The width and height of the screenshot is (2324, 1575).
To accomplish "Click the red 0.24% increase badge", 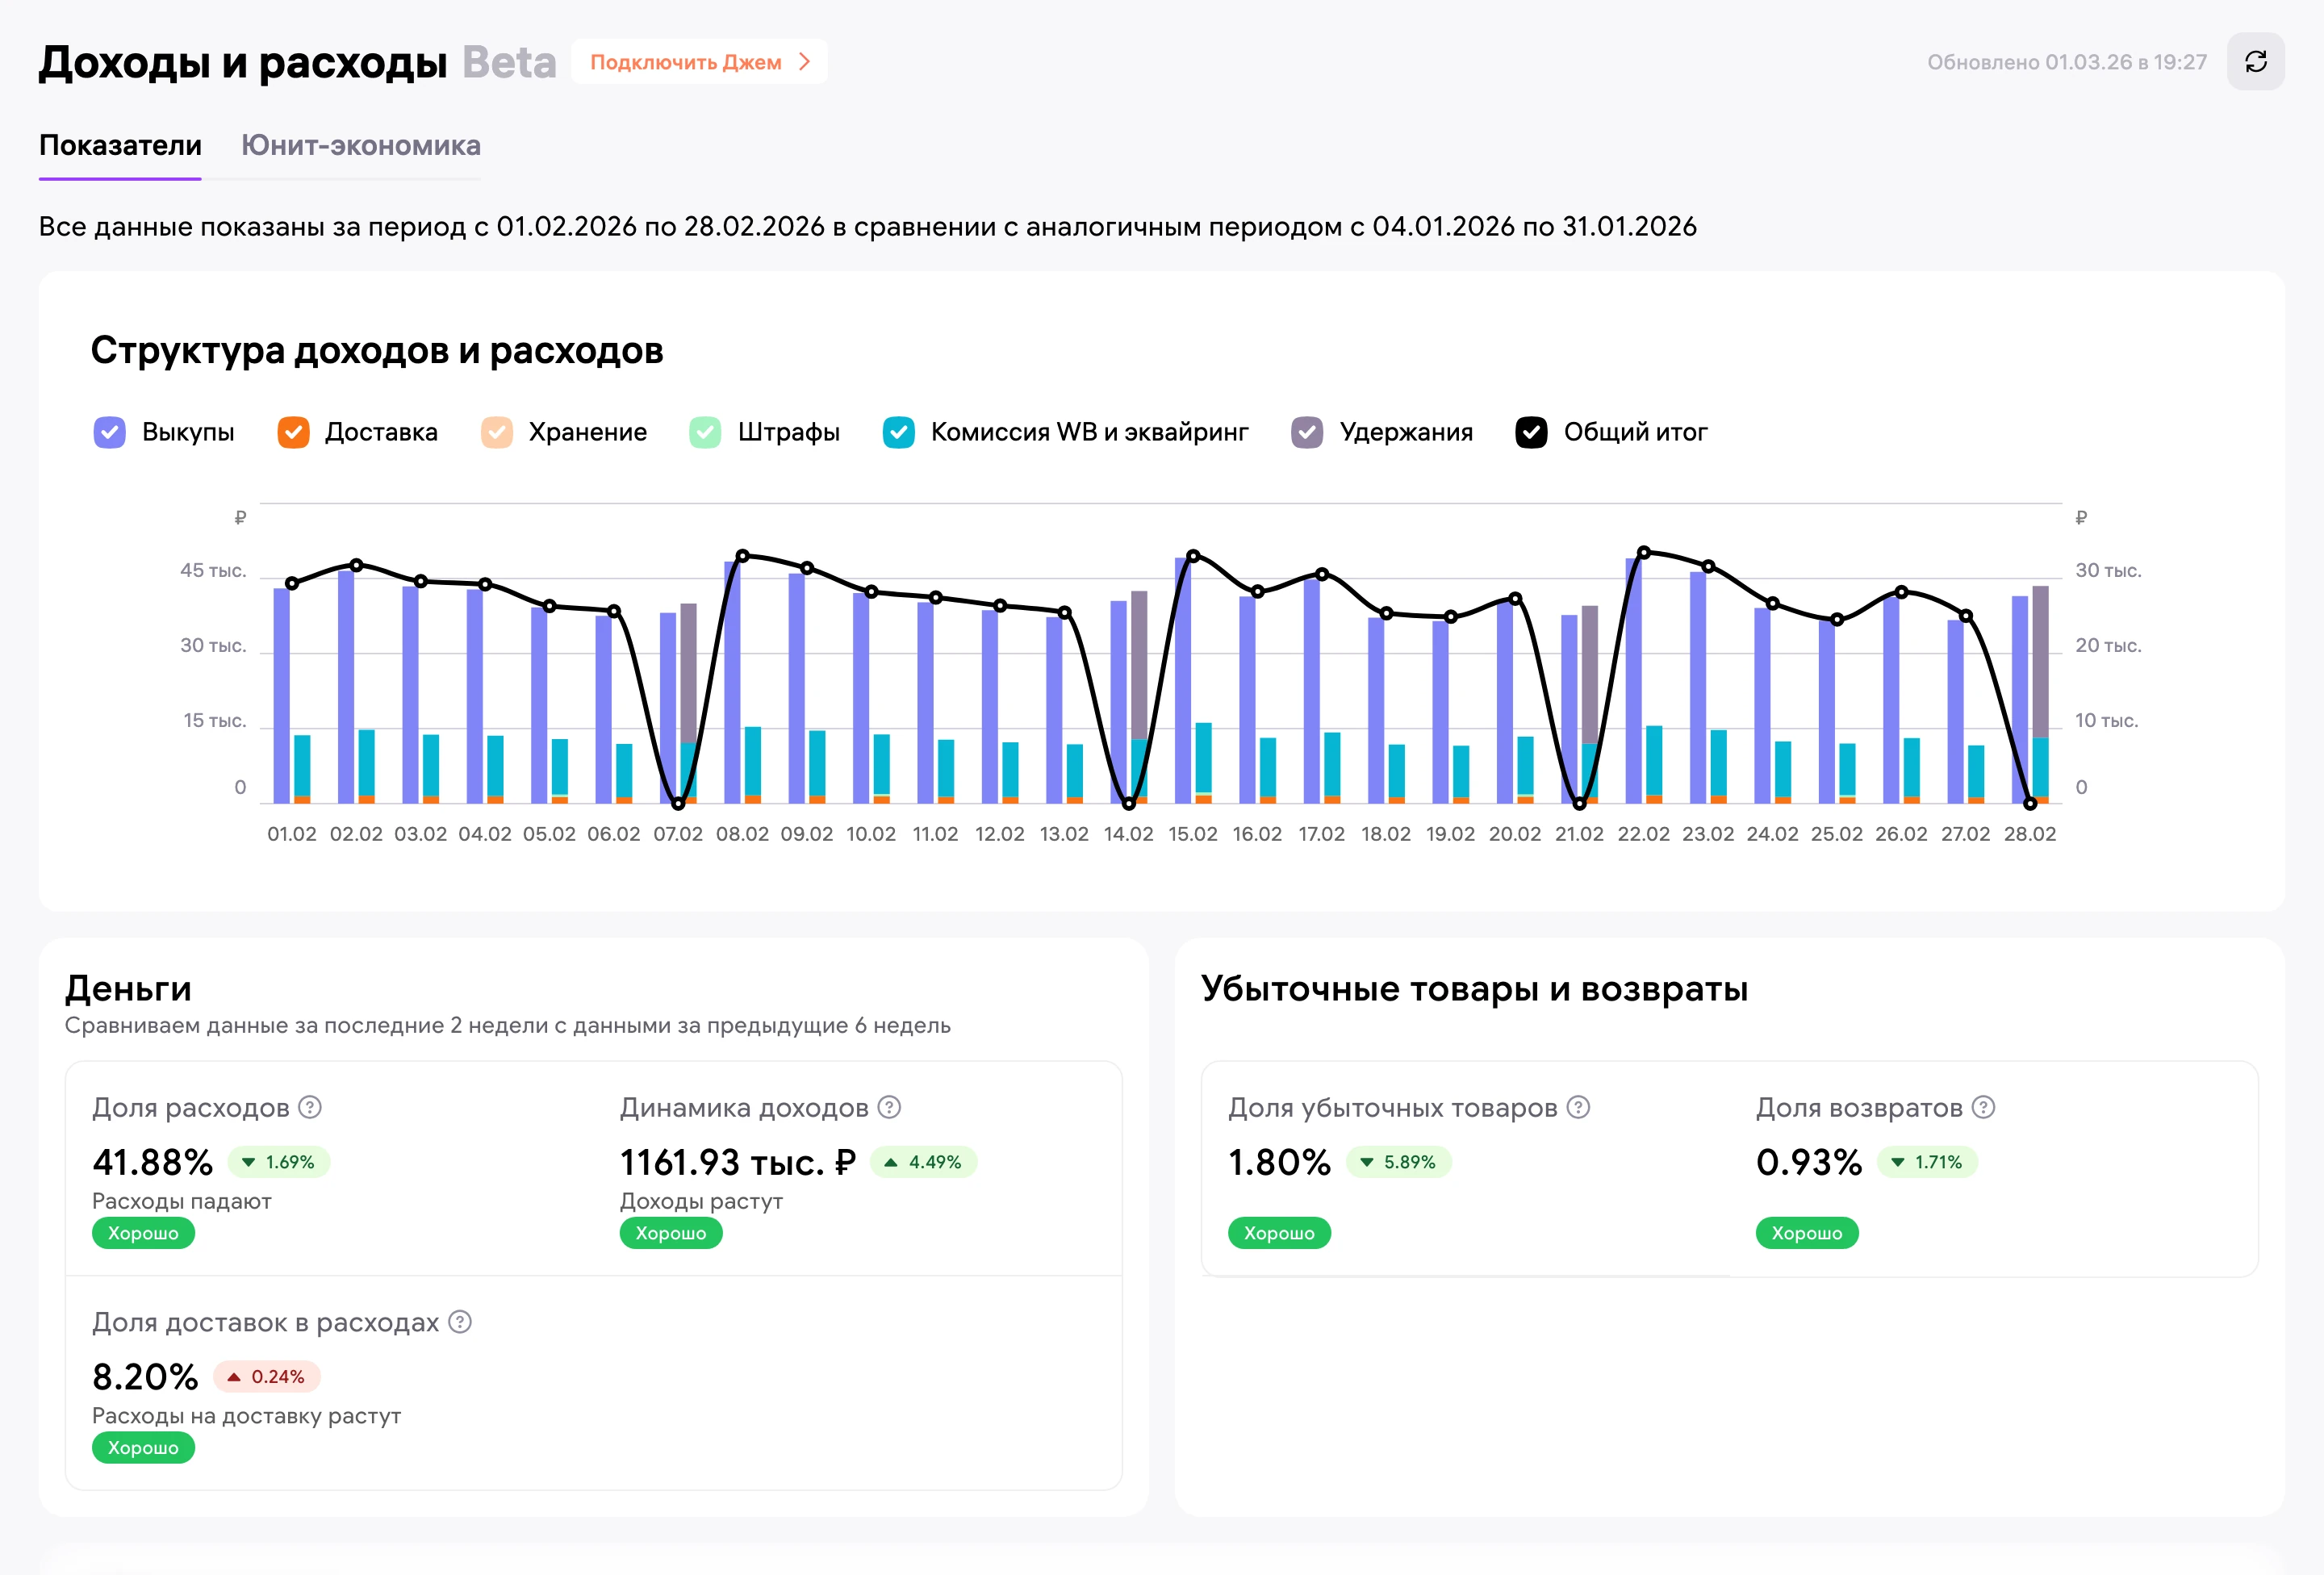I will pos(267,1377).
